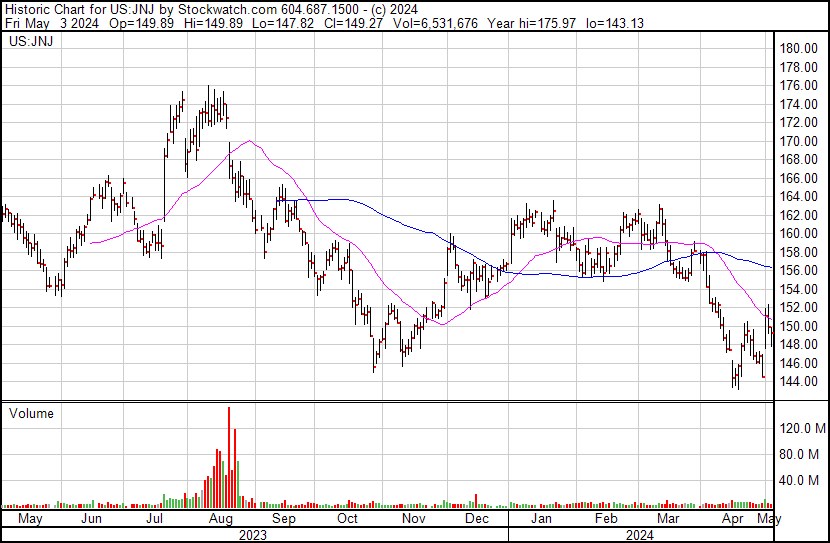Click the 180.00 price axis label
Viewport: 830px width, 543px height.
tap(799, 48)
